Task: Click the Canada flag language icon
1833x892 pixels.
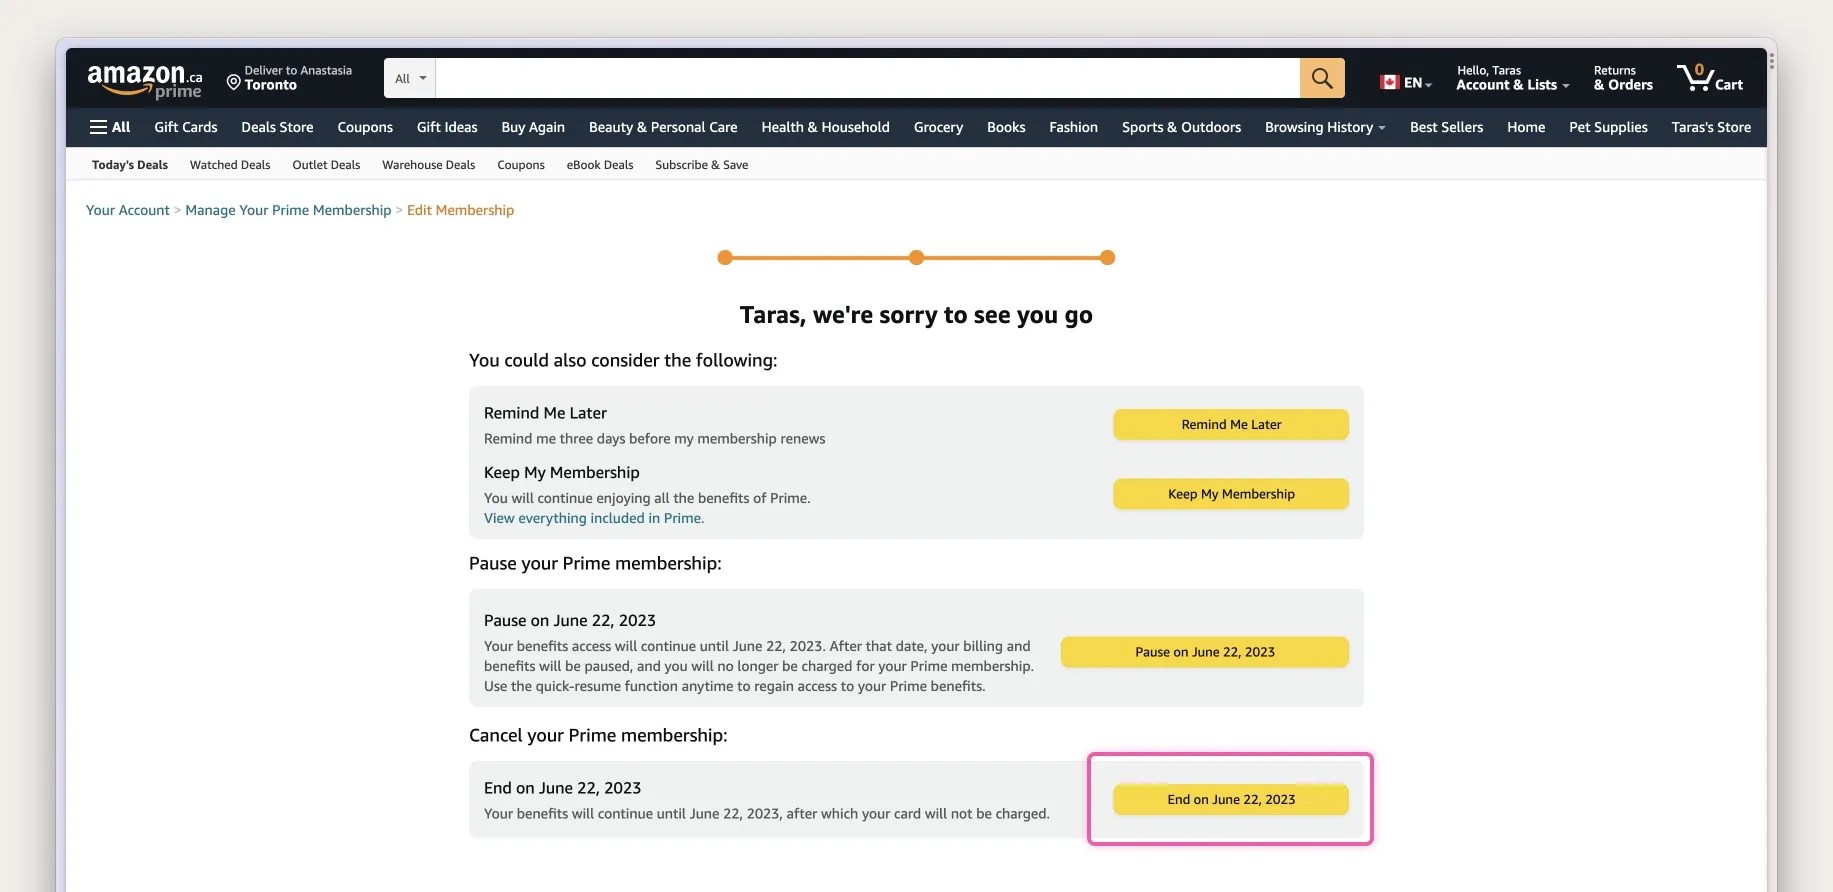Action: pyautogui.click(x=1389, y=82)
